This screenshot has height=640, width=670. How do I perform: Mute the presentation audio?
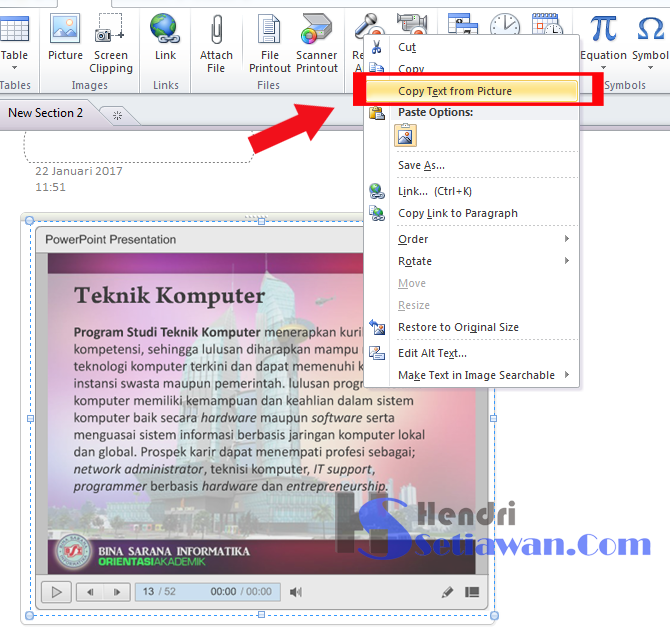(296, 592)
